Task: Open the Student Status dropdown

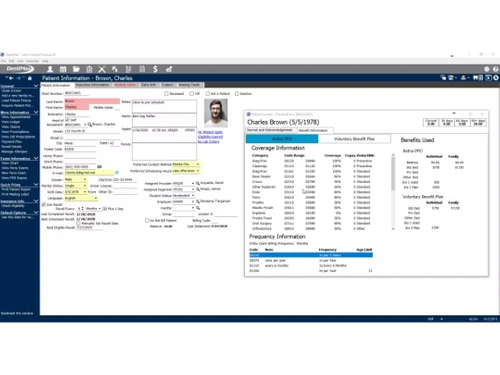Action: click(x=193, y=195)
